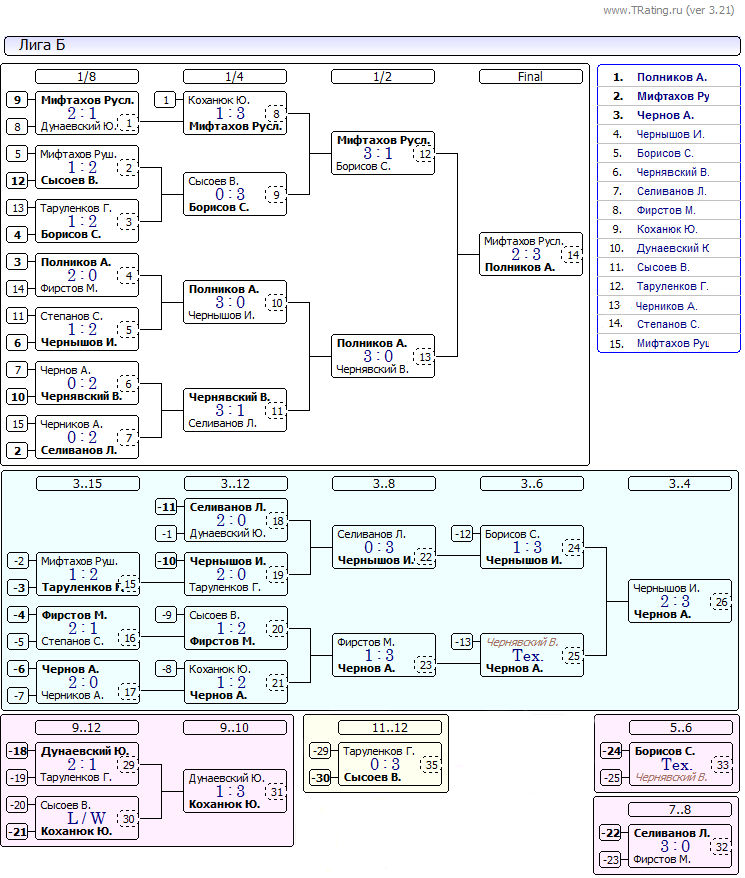
Task: Click ranking row 12. Таруленков Г.
Action: coord(669,287)
